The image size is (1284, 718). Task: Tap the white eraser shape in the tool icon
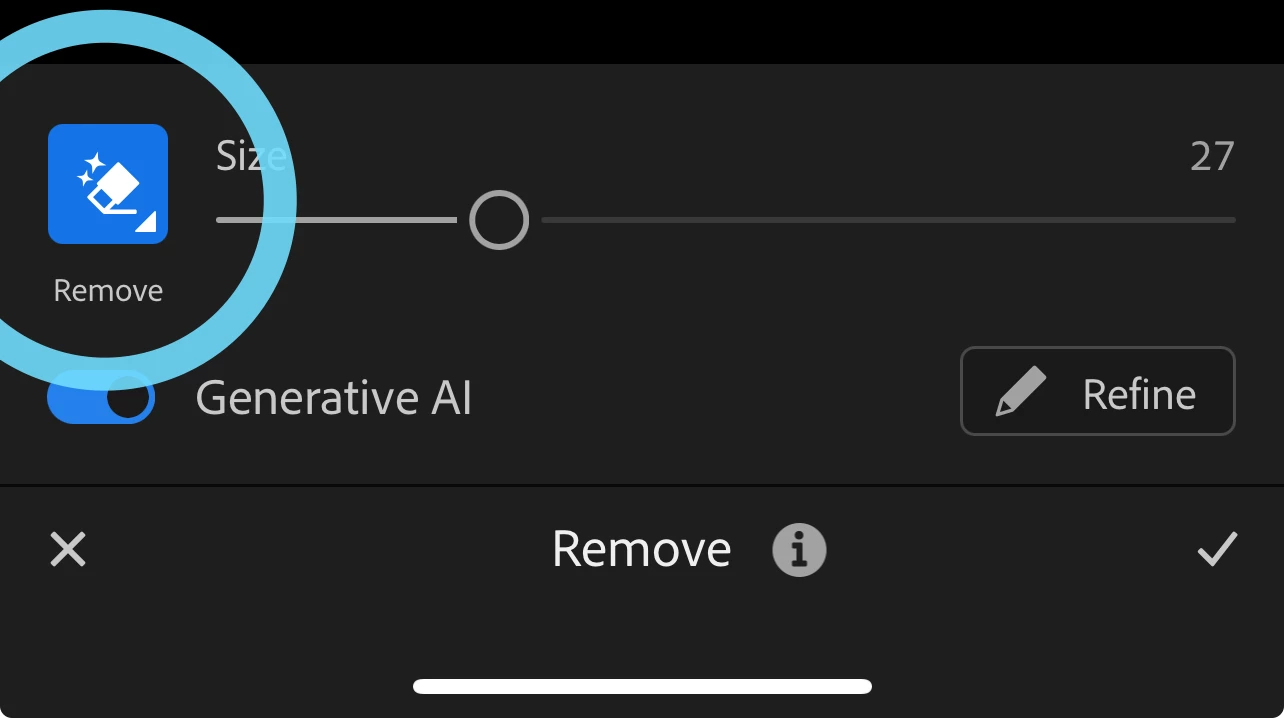115,190
